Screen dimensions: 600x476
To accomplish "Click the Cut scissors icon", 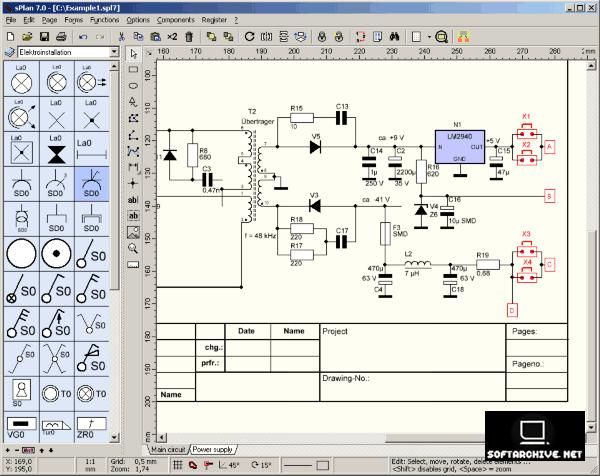I will (x=122, y=37).
